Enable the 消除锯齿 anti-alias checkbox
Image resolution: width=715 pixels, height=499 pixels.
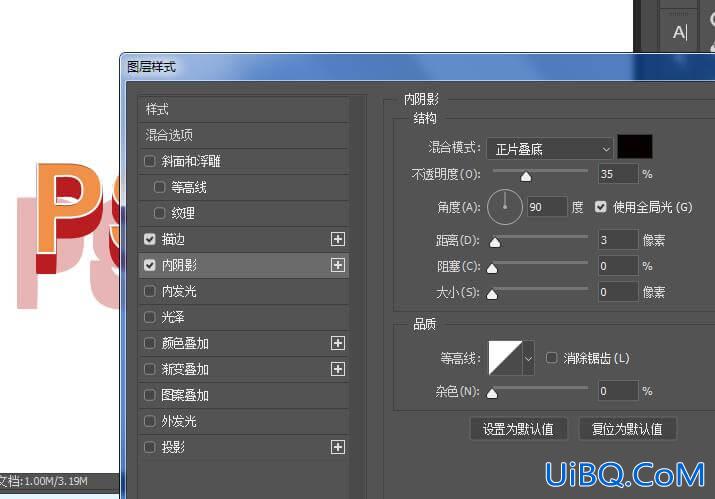click(551, 358)
